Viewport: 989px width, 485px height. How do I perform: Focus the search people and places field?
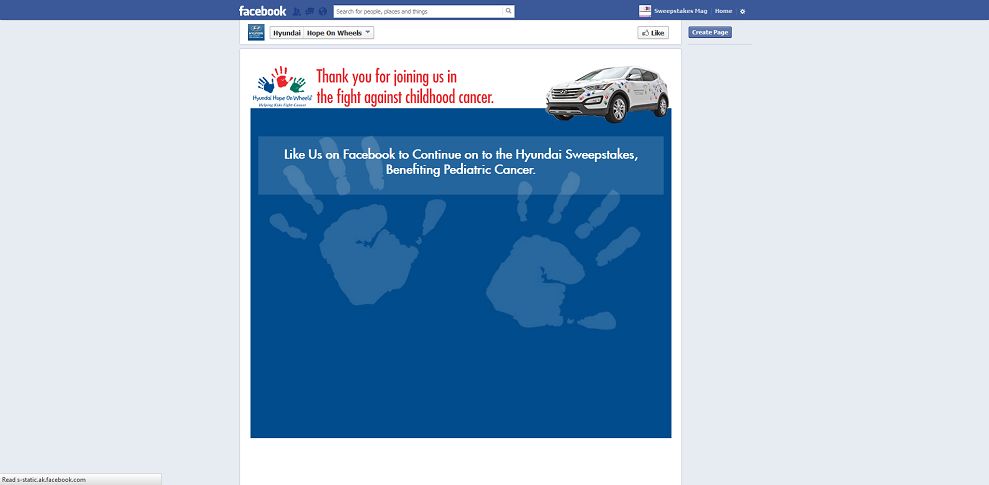coord(418,11)
